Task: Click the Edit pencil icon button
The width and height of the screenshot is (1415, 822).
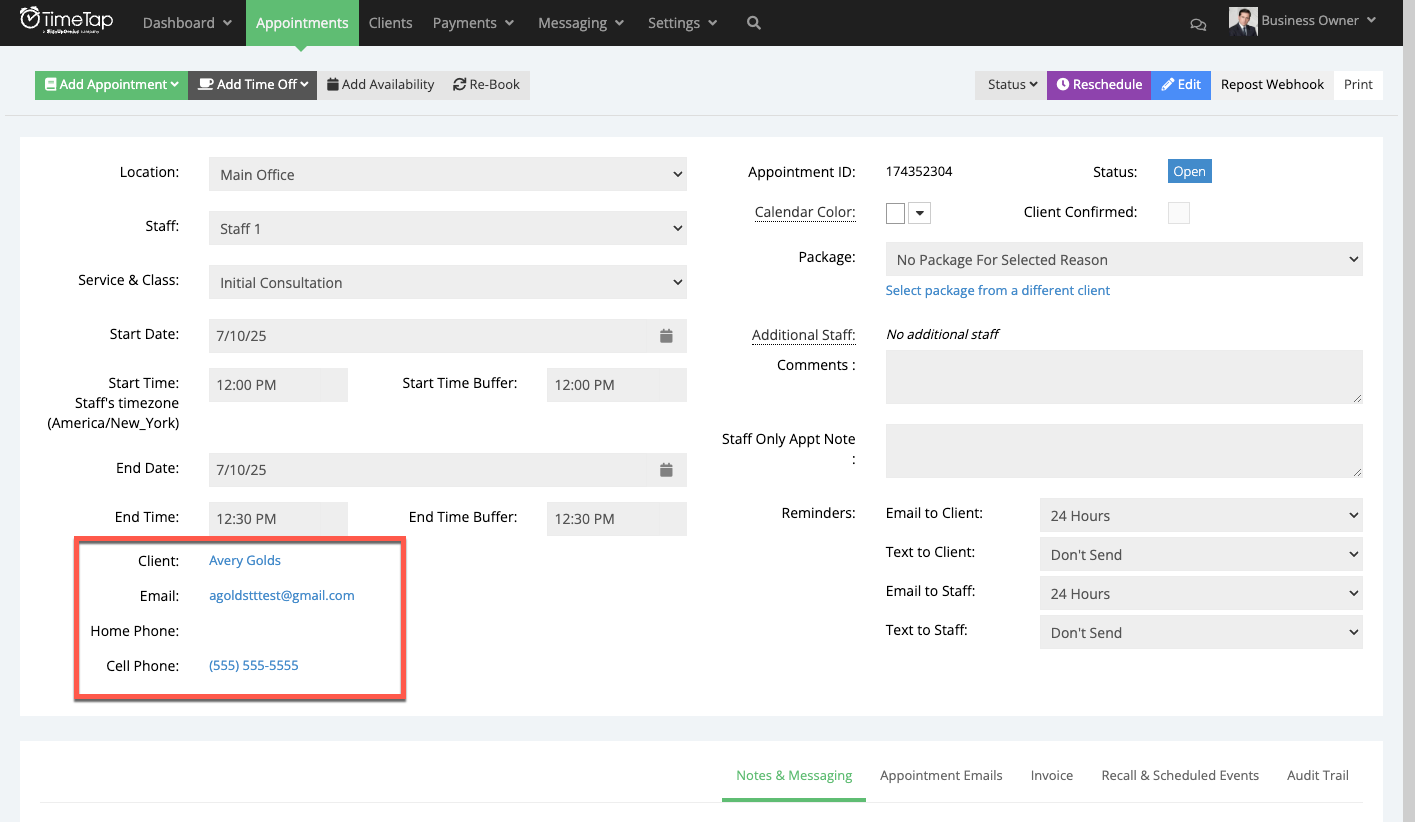Action: (x=1168, y=85)
